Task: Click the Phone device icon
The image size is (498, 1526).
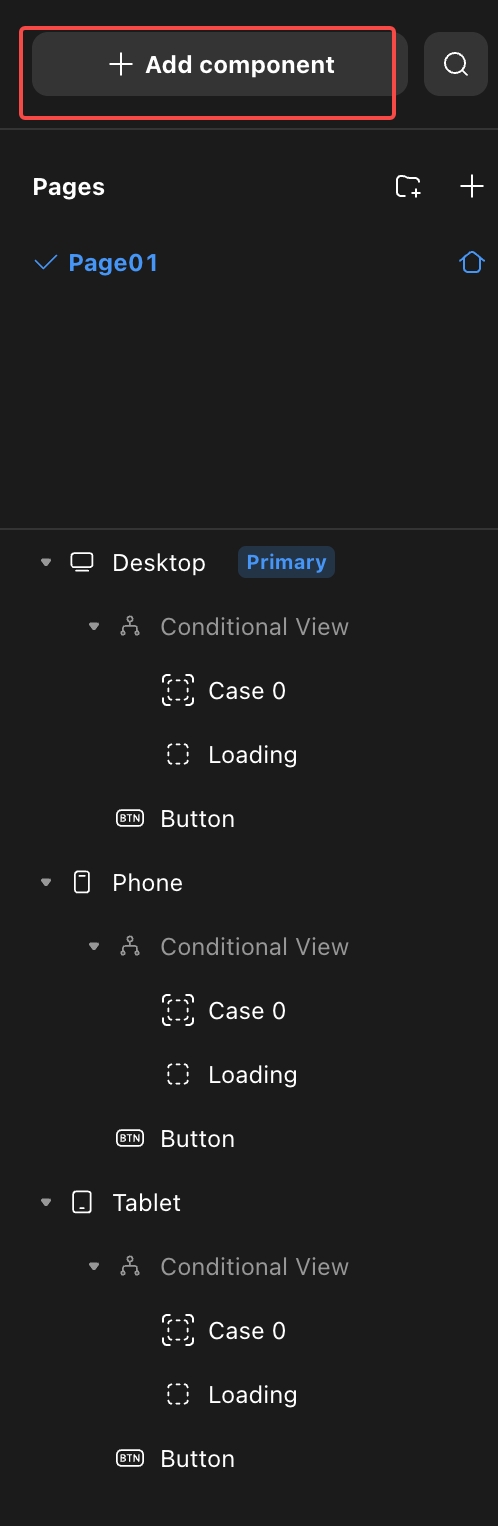Action: (x=82, y=882)
